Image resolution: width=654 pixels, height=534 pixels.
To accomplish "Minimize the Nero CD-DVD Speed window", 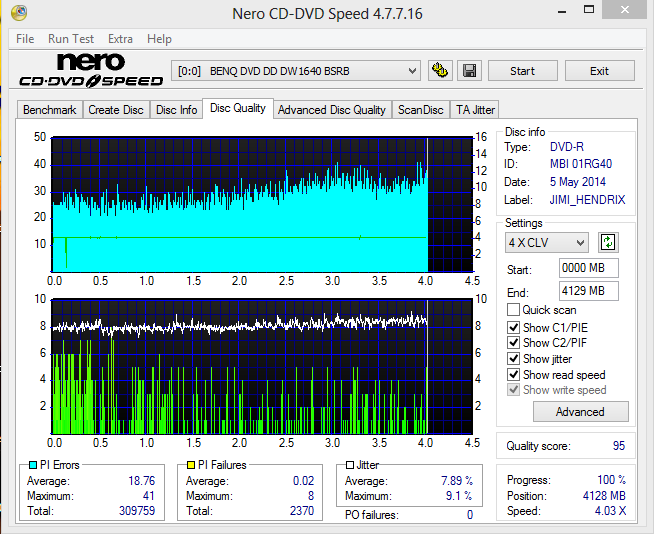I will click(x=562, y=10).
